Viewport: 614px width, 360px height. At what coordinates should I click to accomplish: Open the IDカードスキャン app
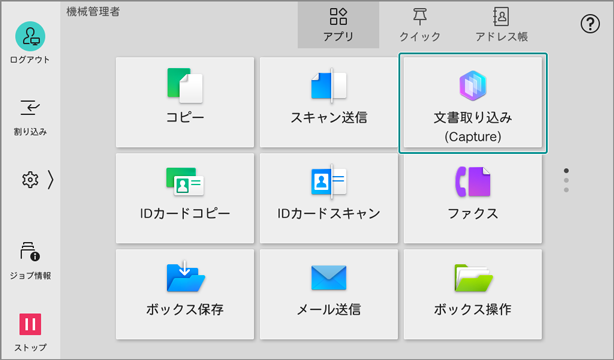pos(329,198)
